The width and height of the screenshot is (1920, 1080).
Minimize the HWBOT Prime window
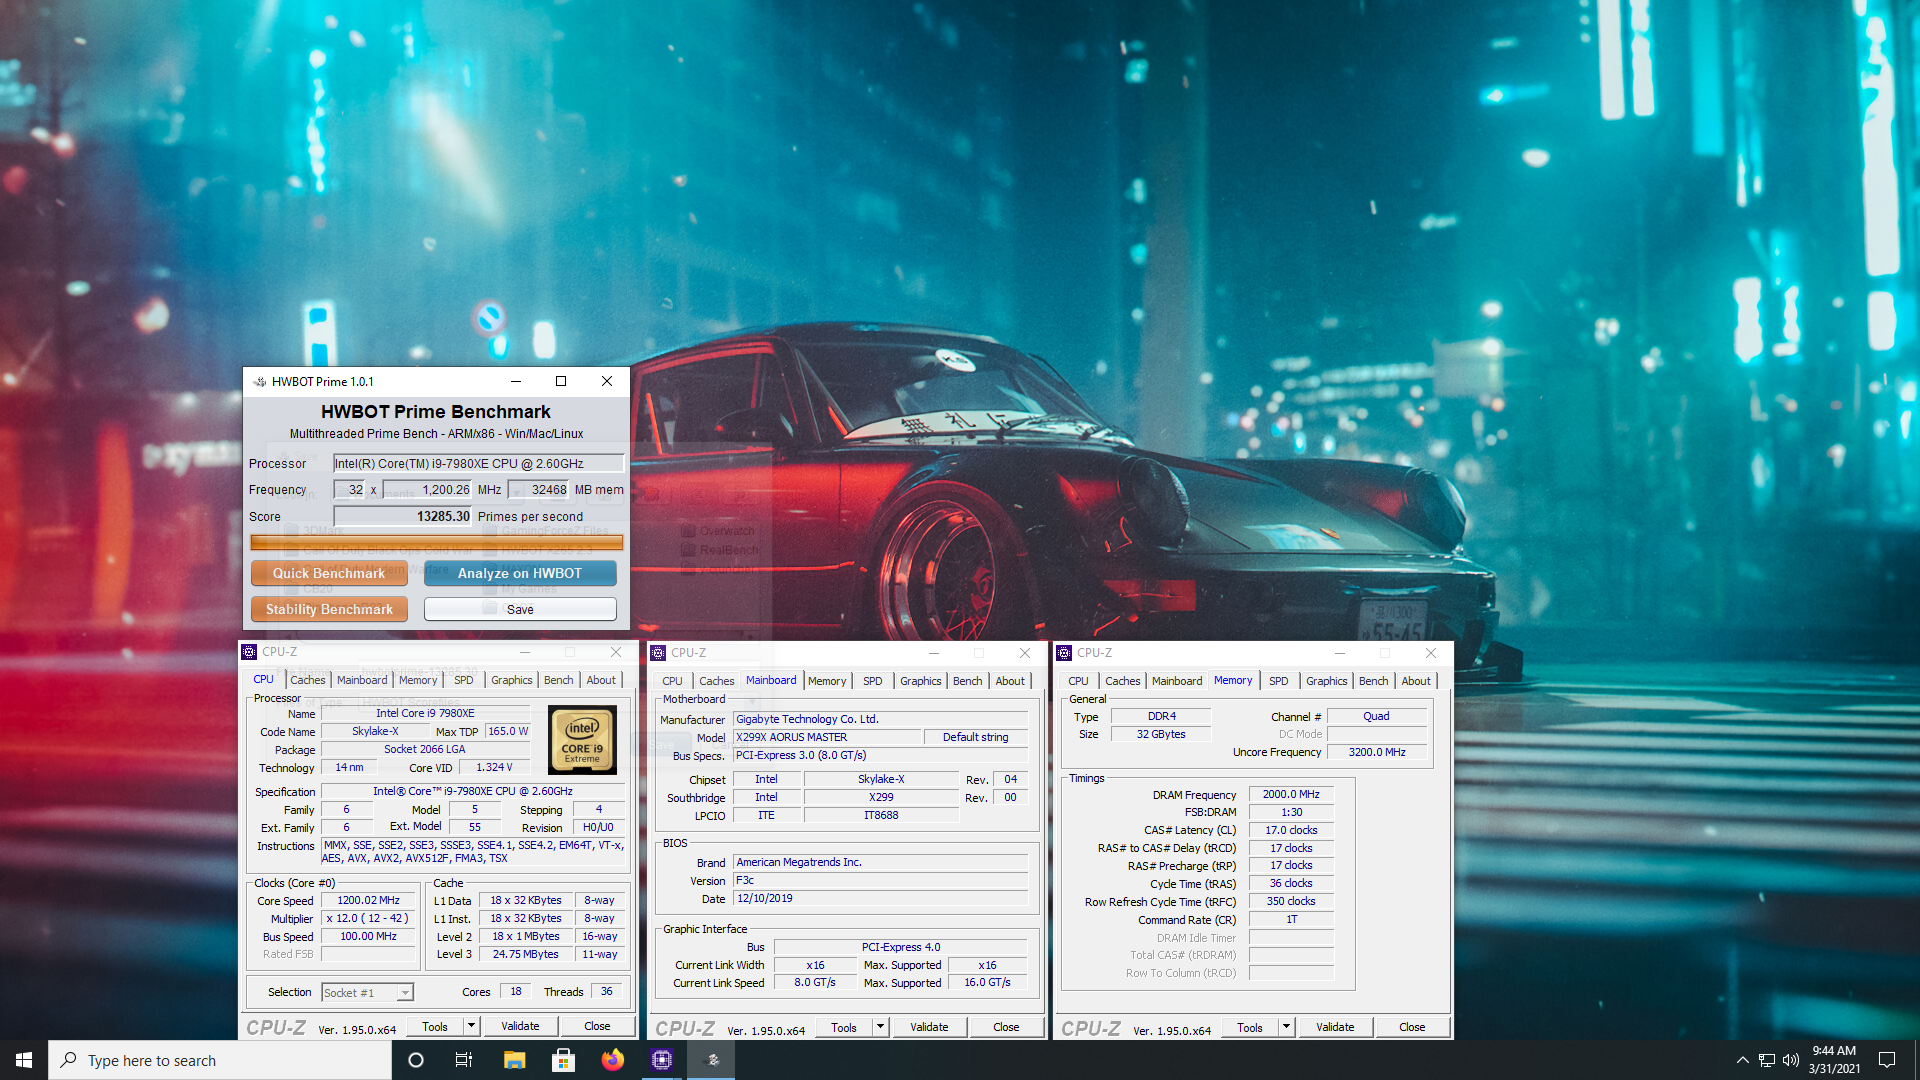pos(516,381)
